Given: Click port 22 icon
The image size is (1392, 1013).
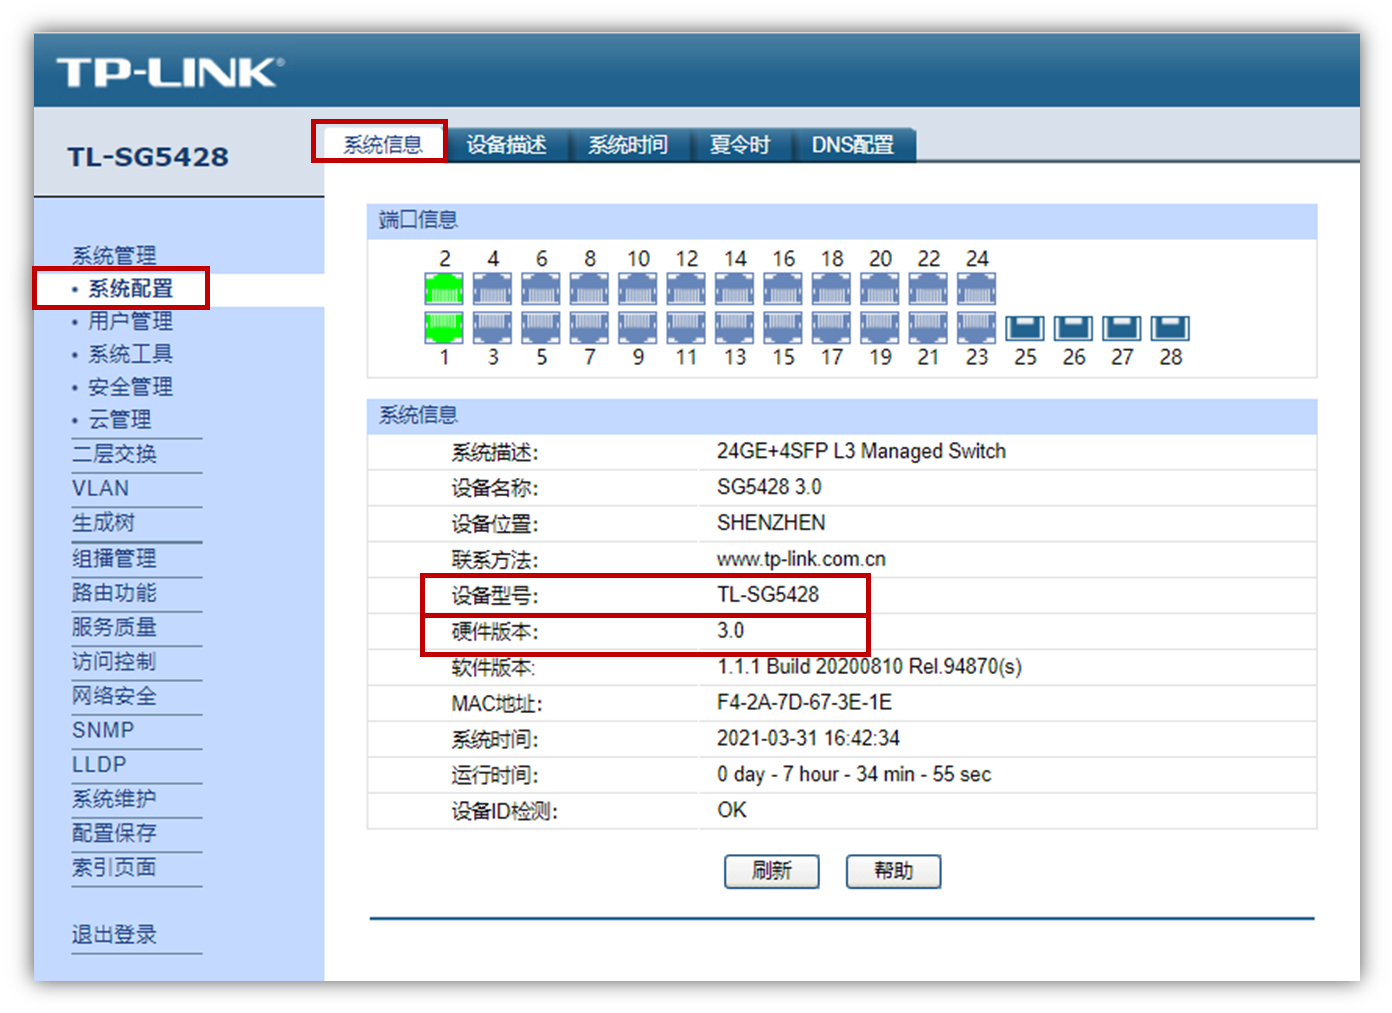Looking at the screenshot, I should 928,289.
